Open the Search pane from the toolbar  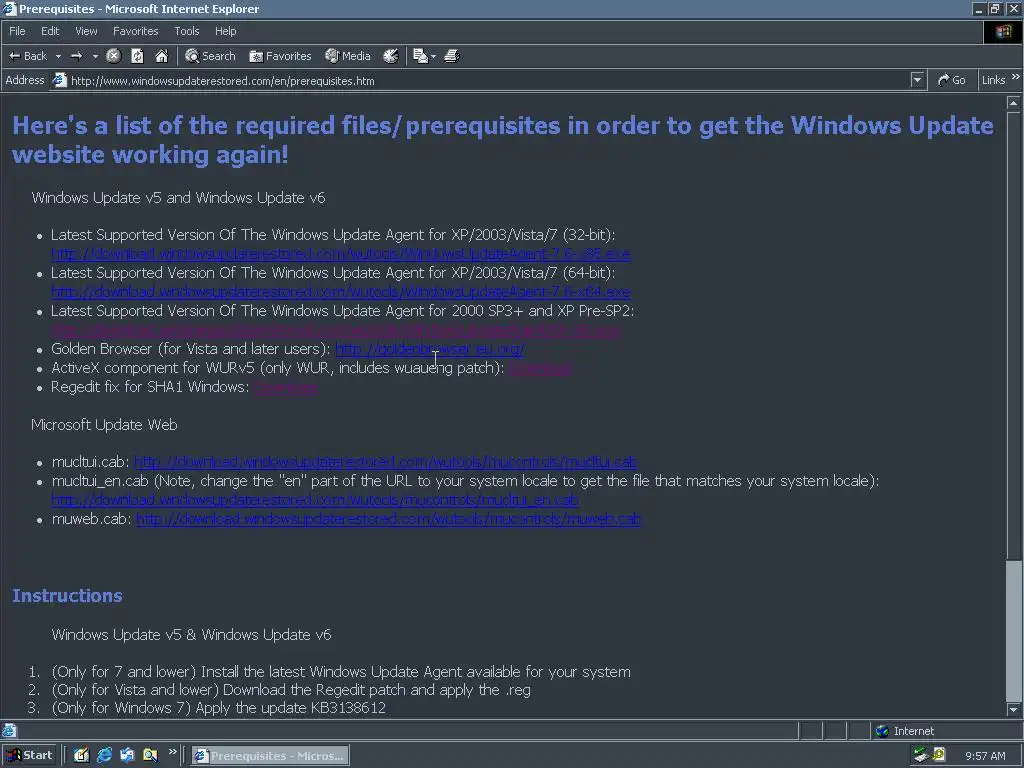[x=210, y=56]
